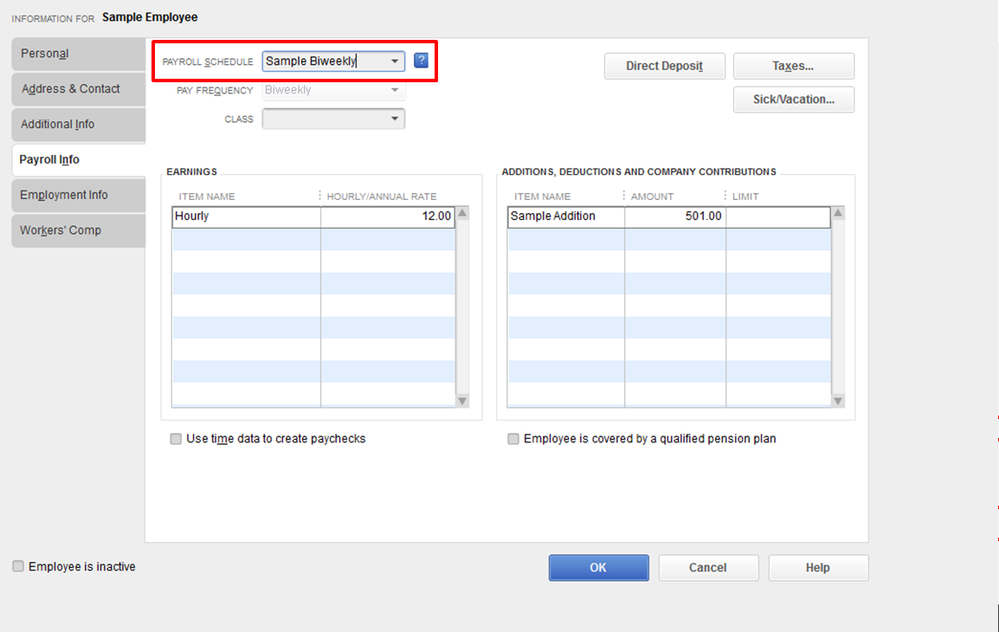The height and width of the screenshot is (632, 999).
Task: Click the Amount column header
Action: click(652, 196)
